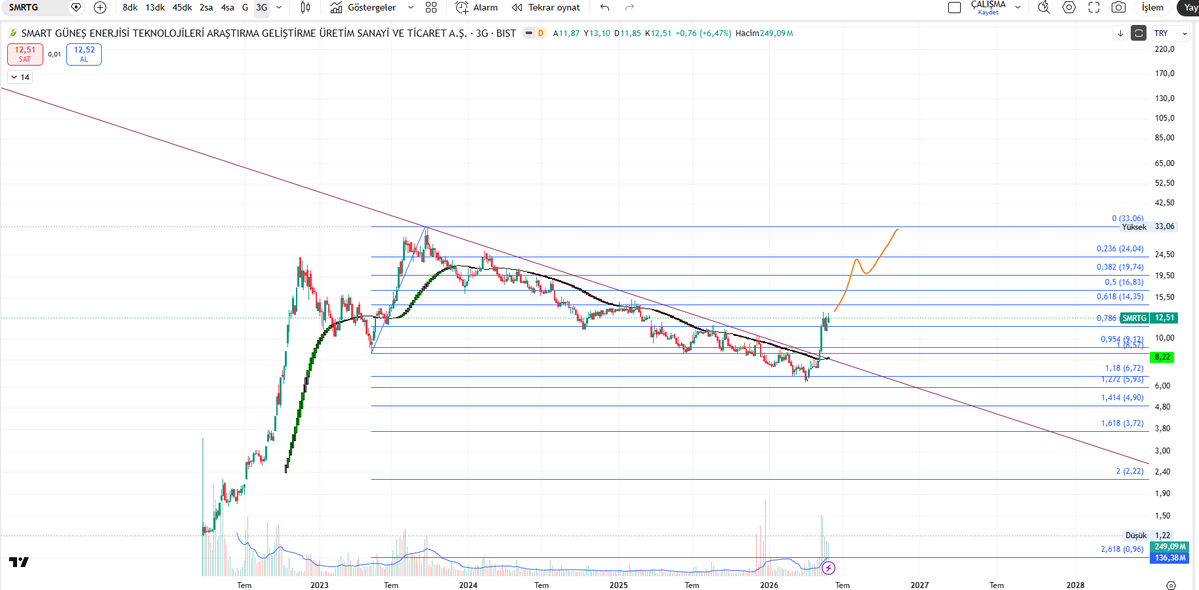
Task: Open Göstergeler indicators dialog
Action: click(362, 7)
